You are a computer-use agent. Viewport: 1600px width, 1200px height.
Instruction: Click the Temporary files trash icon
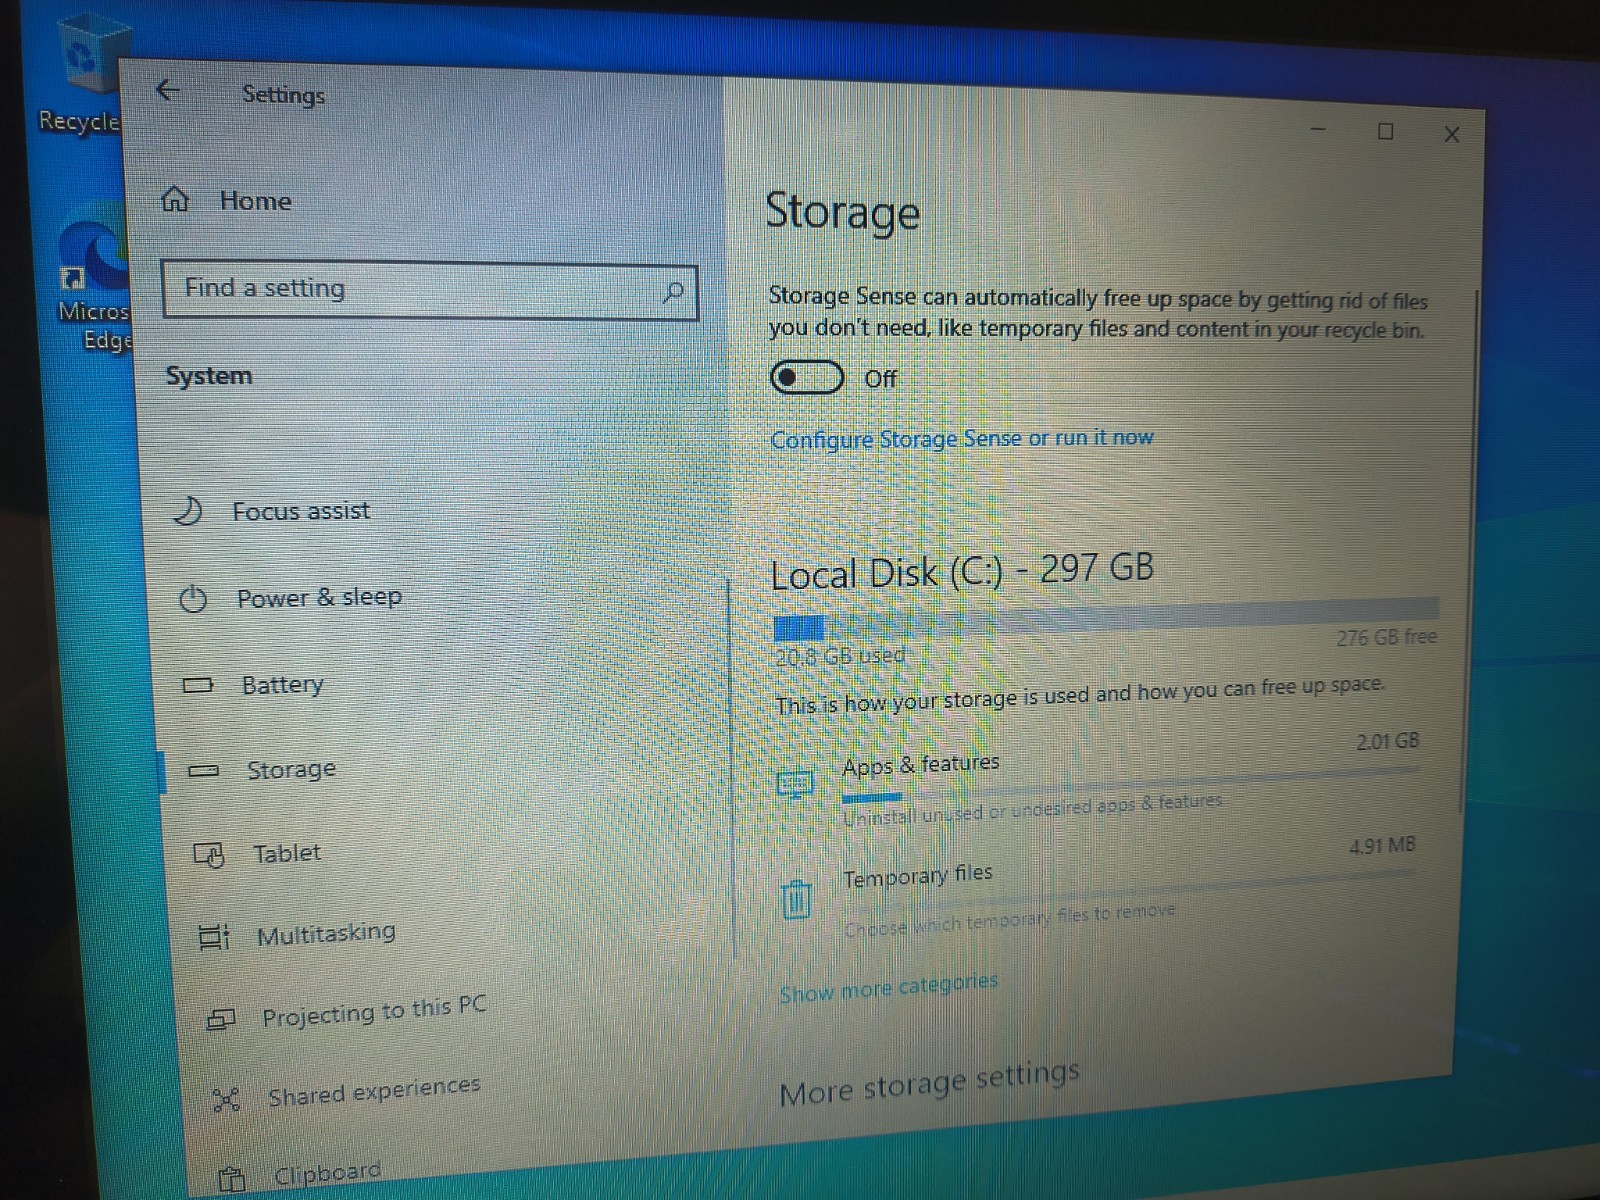click(x=796, y=898)
